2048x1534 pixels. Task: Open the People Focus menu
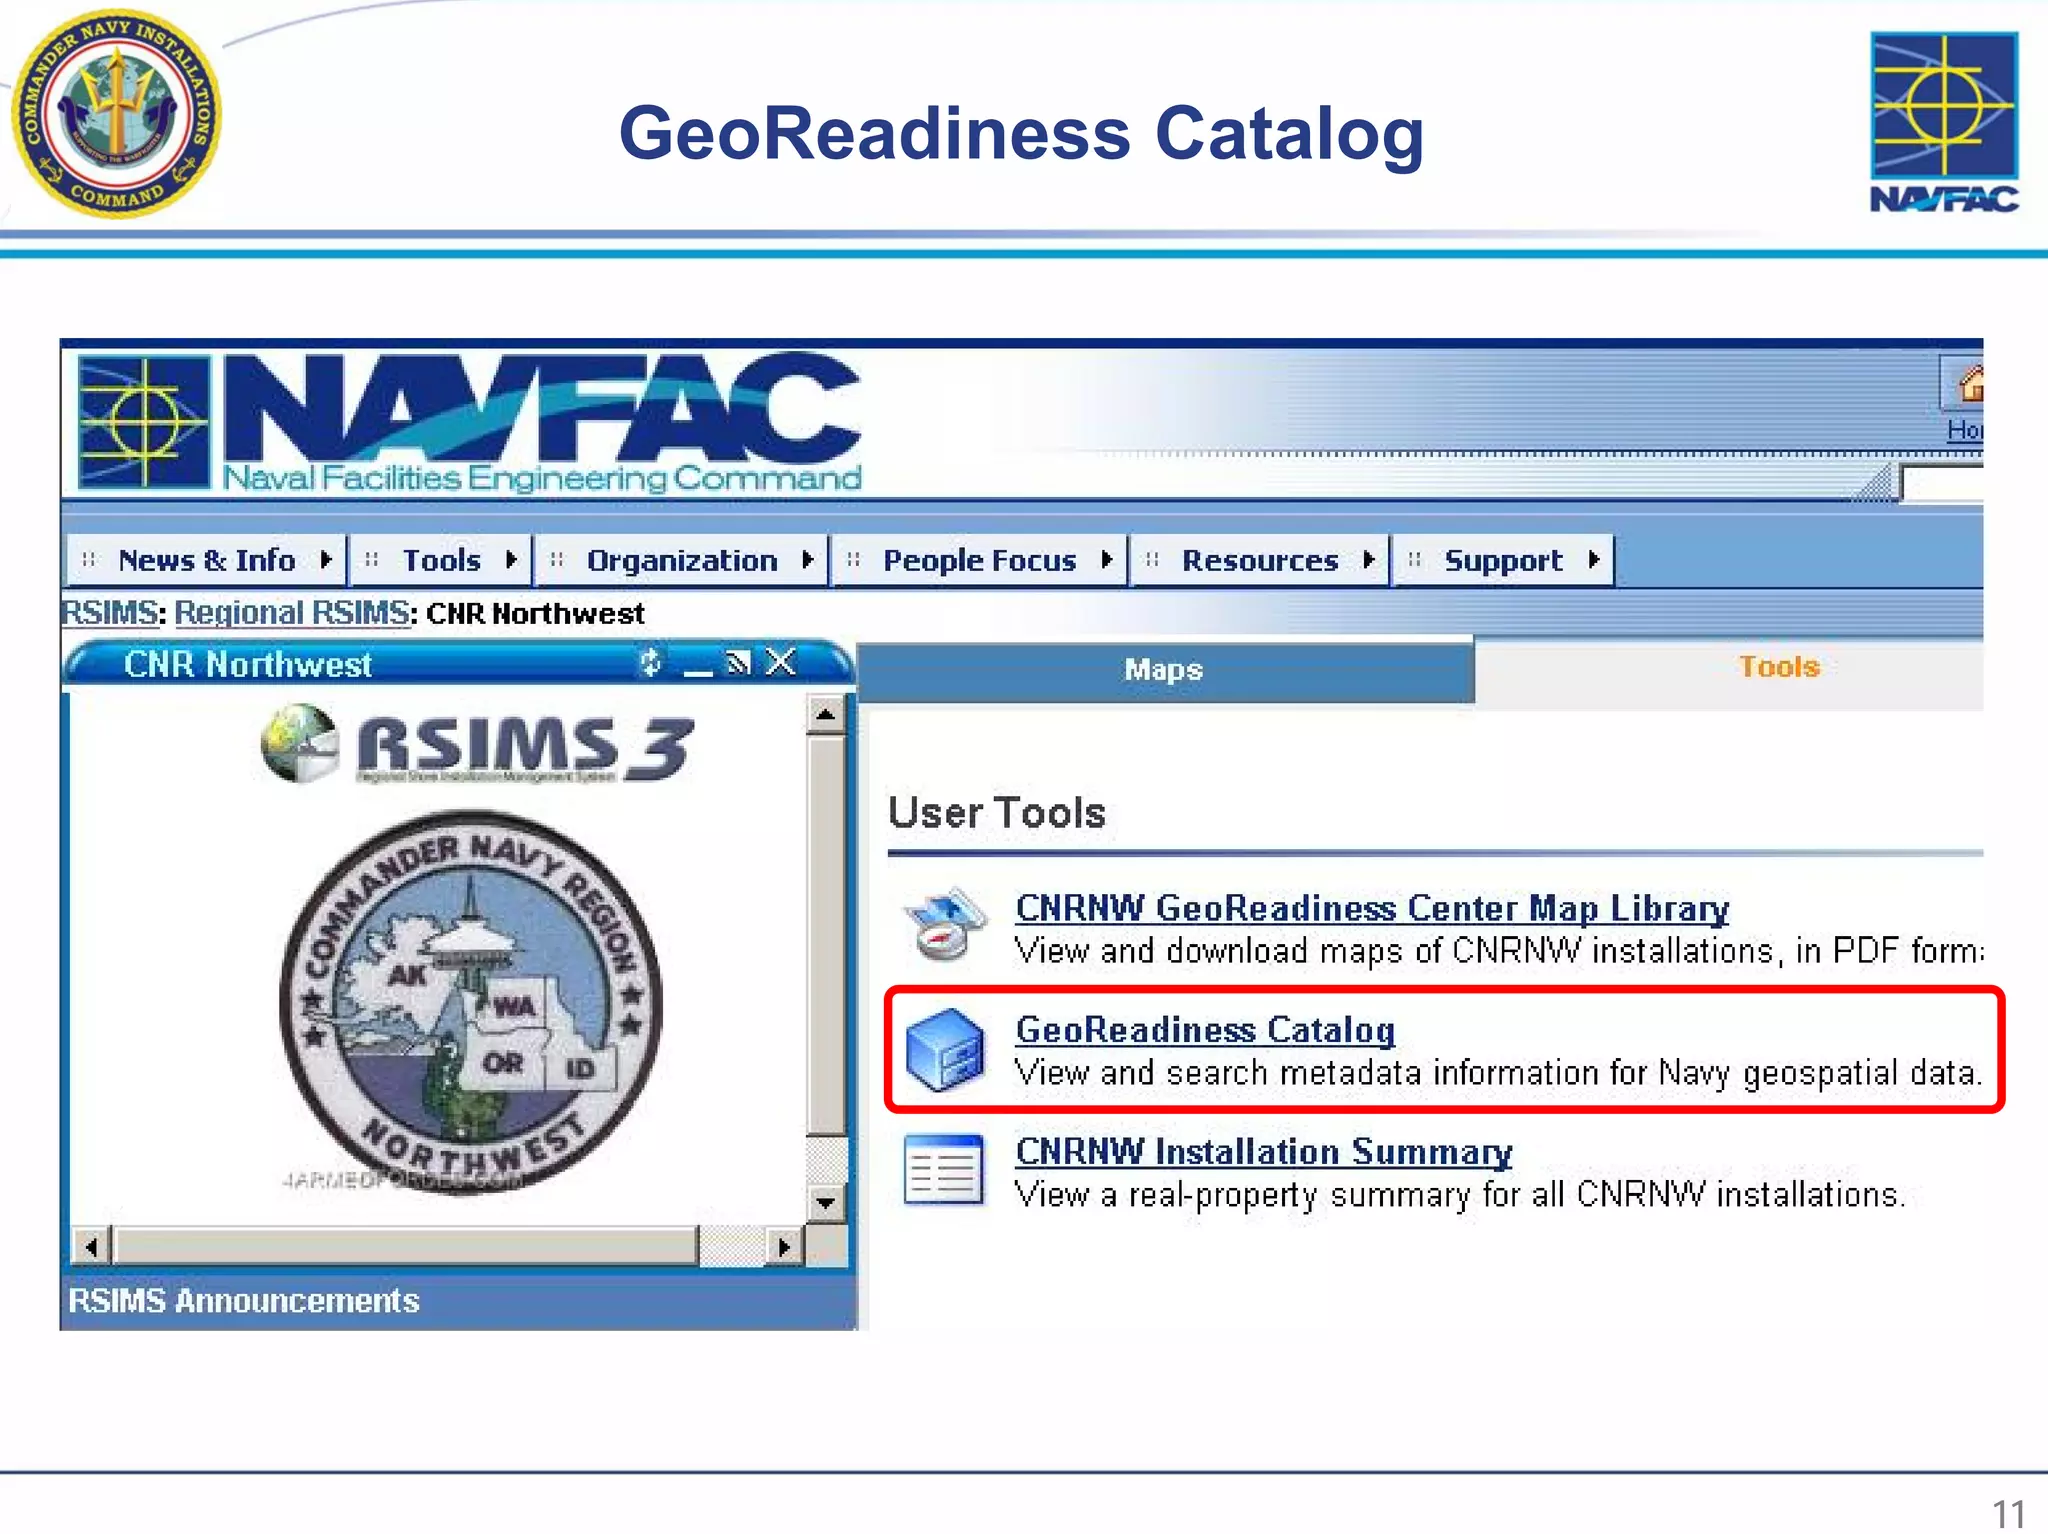pos(979,560)
